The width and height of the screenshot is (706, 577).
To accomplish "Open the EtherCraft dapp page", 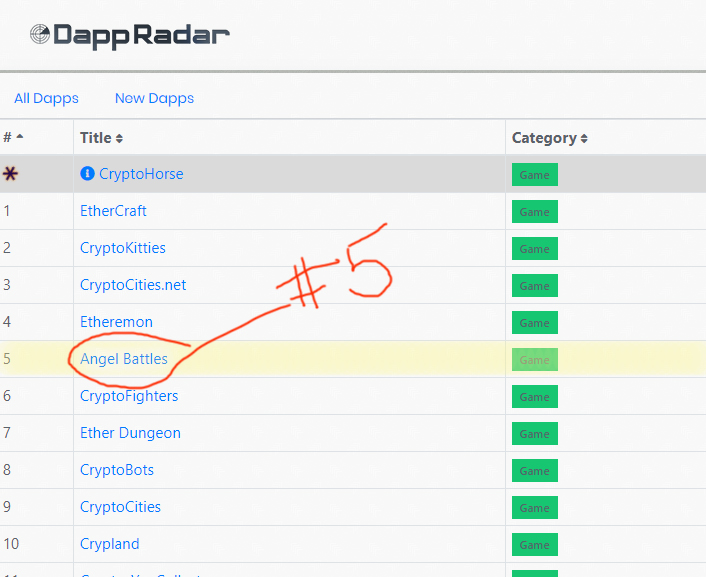I will coord(113,211).
